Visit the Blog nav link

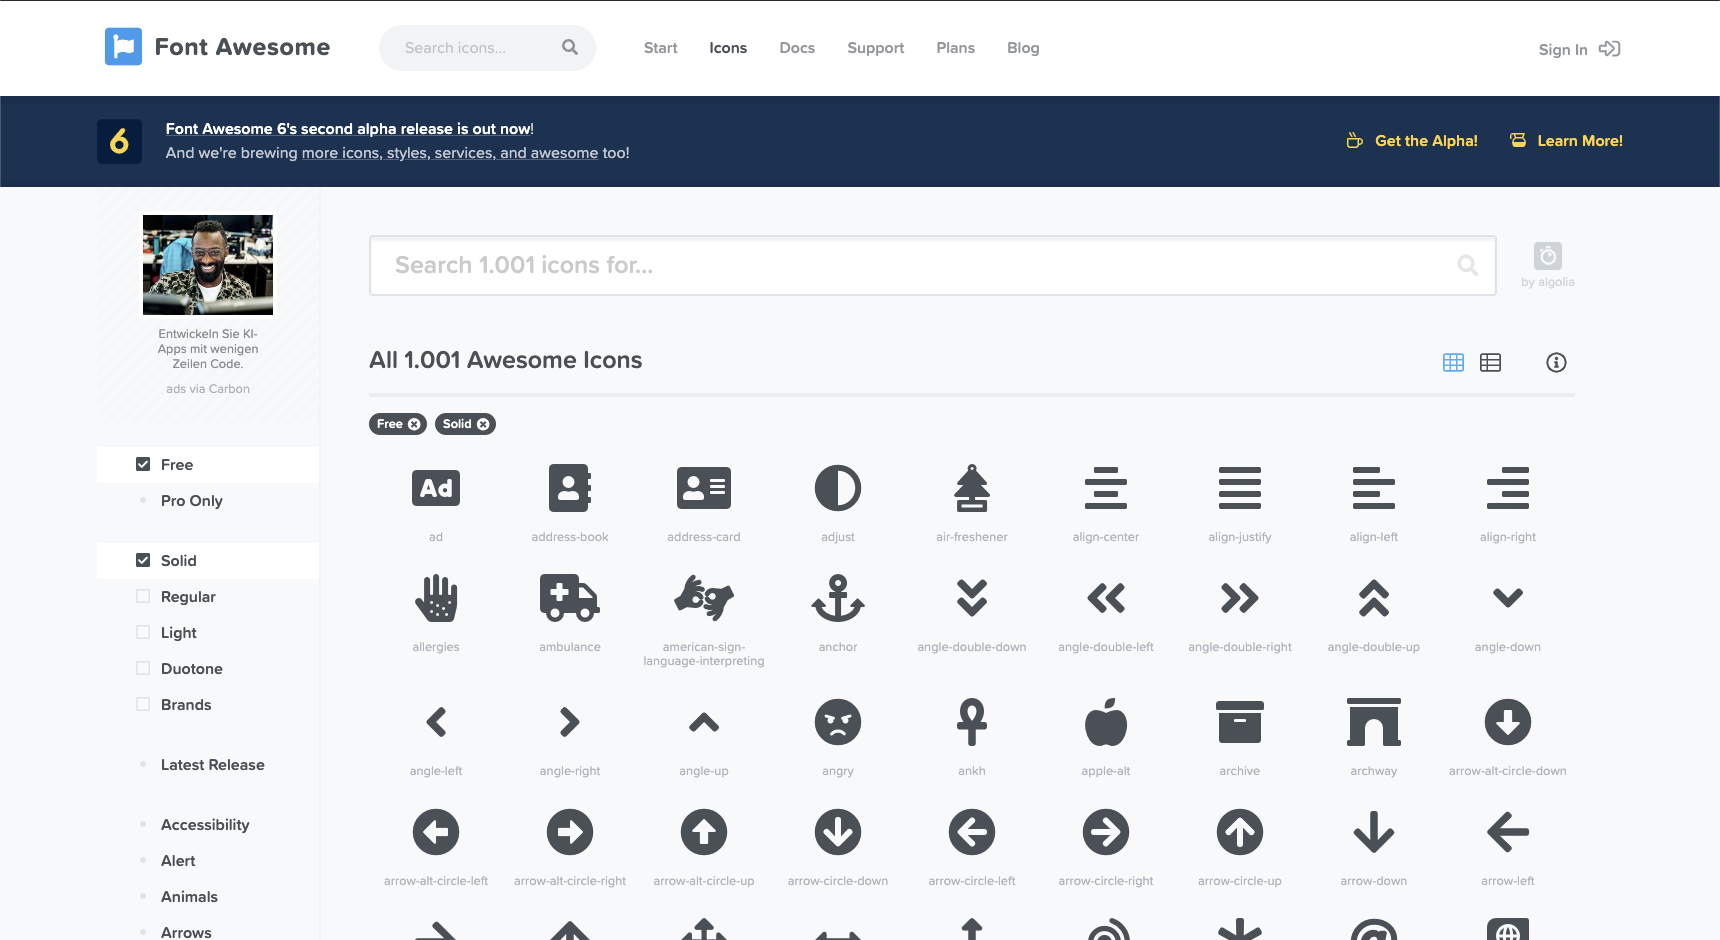(1023, 48)
